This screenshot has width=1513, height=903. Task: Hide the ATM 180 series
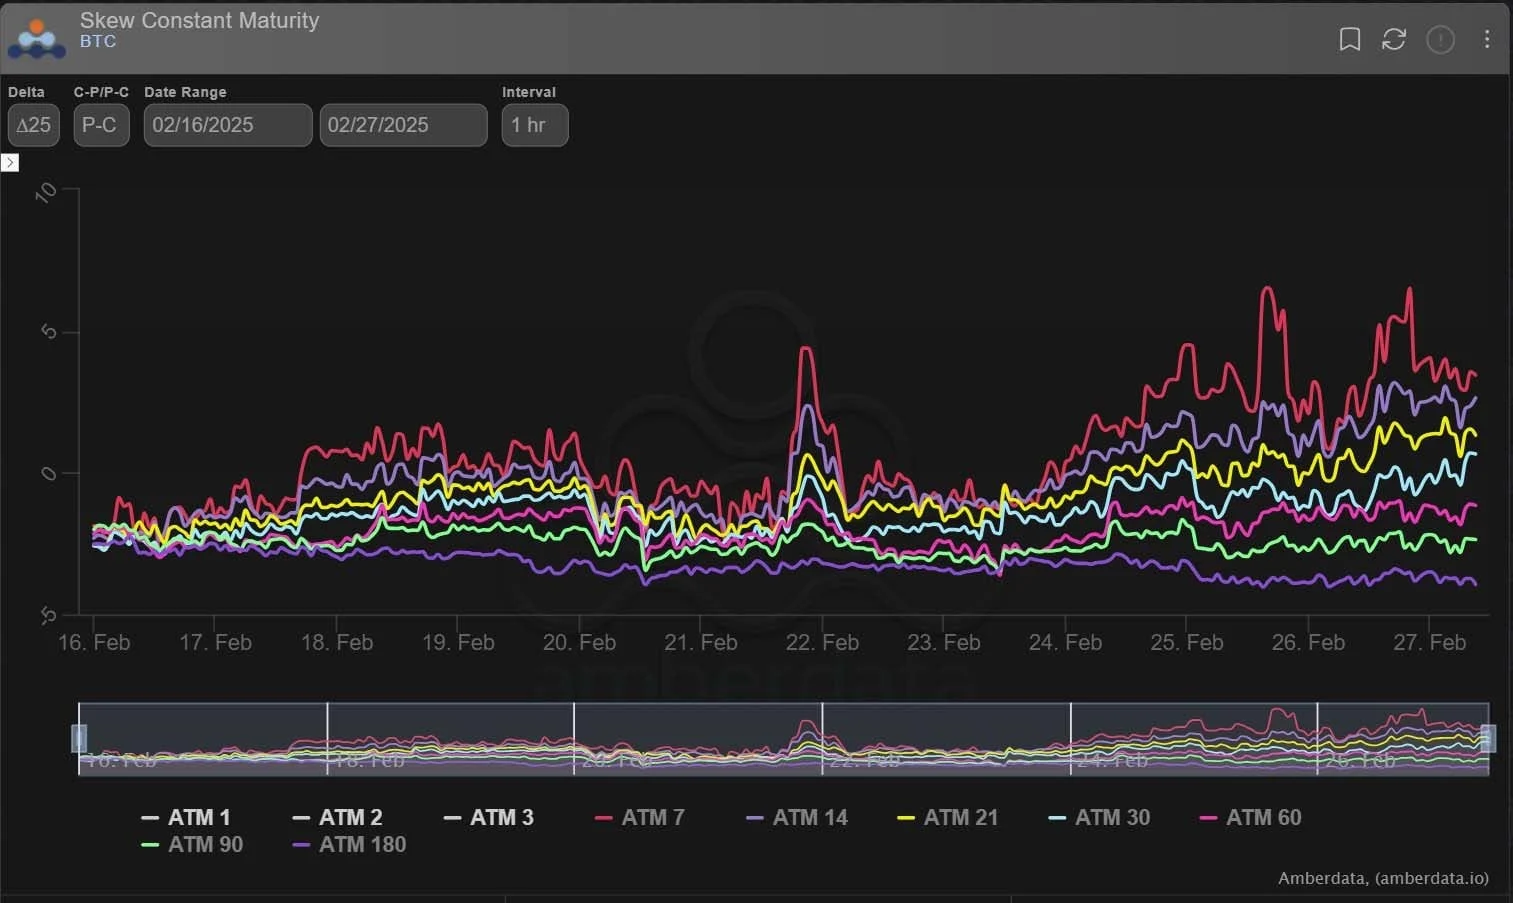click(x=349, y=844)
